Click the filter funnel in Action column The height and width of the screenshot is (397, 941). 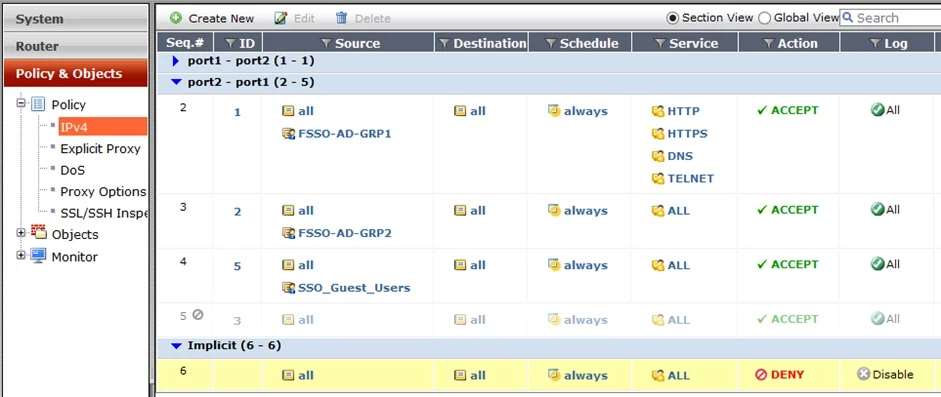coord(769,43)
